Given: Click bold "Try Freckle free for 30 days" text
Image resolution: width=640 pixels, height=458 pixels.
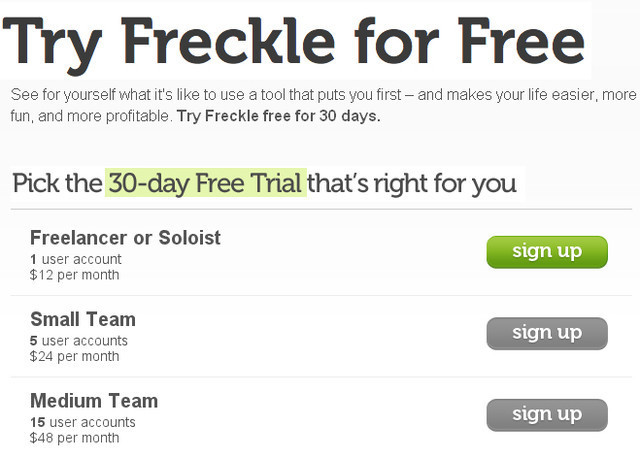Looking at the screenshot, I should pyautogui.click(x=278, y=116).
